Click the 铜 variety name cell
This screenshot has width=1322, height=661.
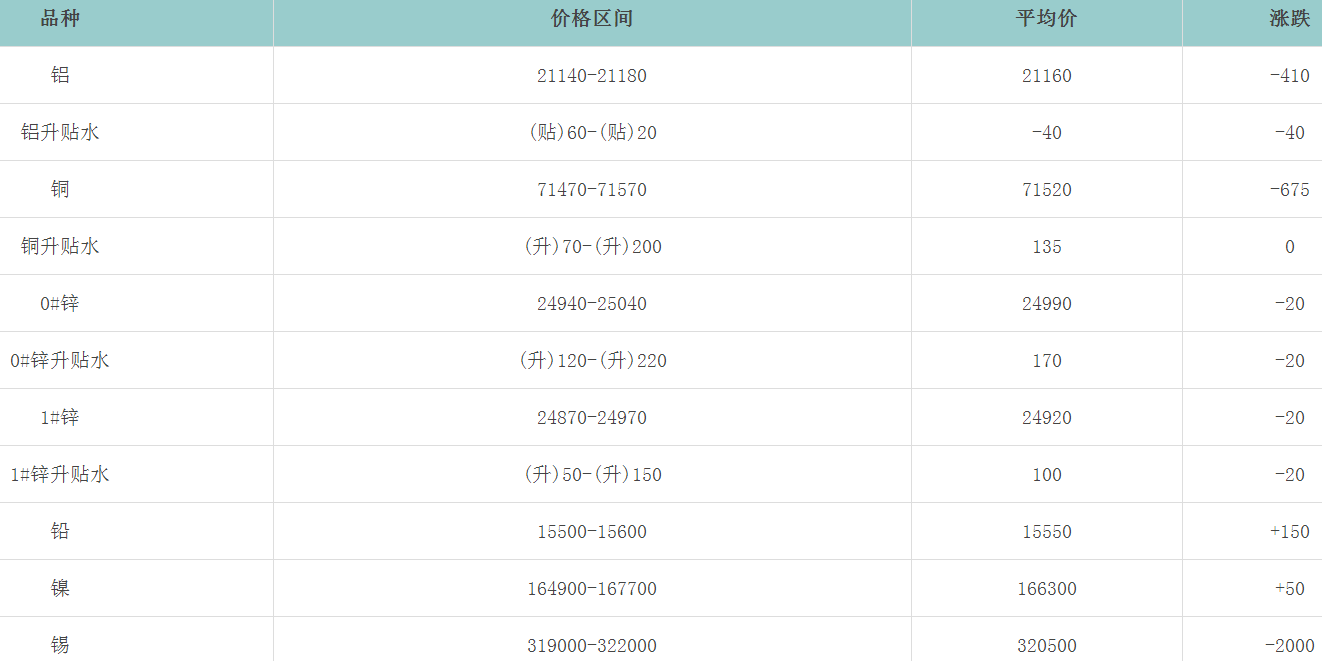coord(60,189)
